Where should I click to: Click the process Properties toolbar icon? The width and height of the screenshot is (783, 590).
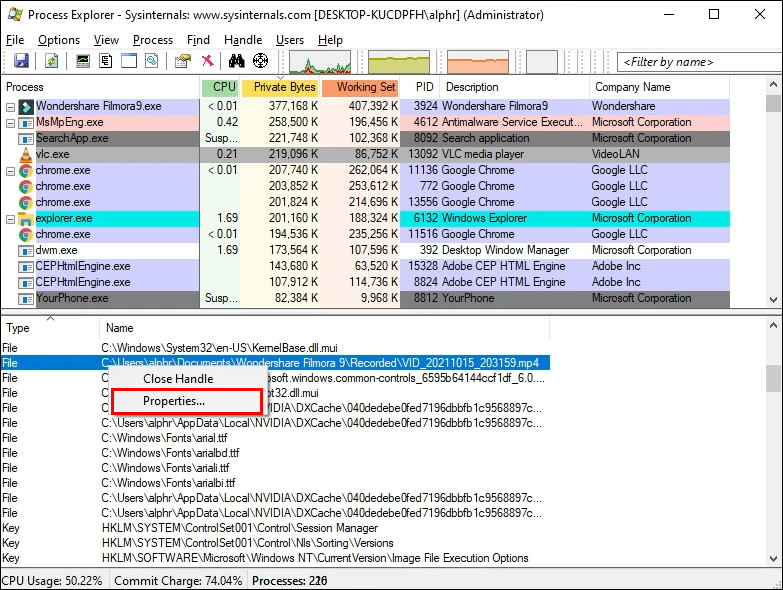click(182, 61)
